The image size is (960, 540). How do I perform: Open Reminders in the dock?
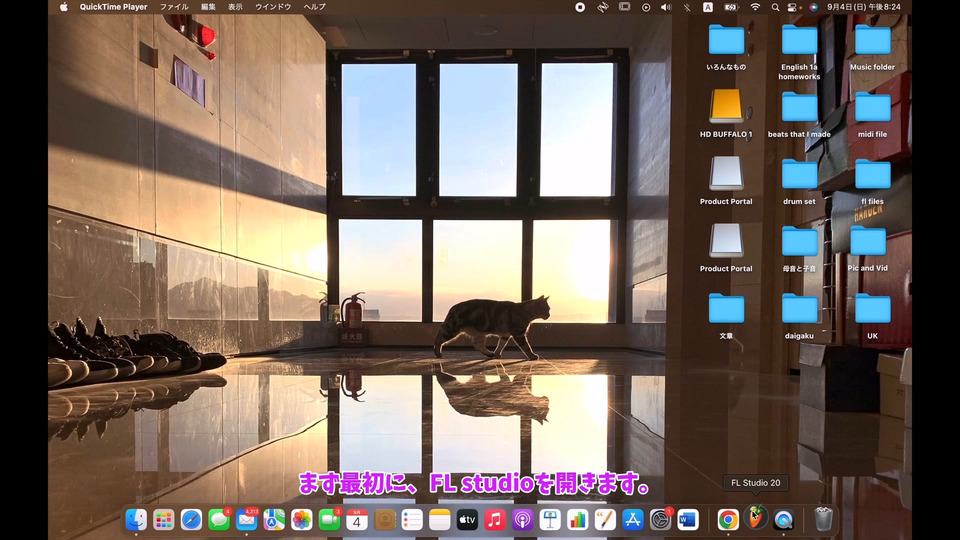(x=412, y=520)
